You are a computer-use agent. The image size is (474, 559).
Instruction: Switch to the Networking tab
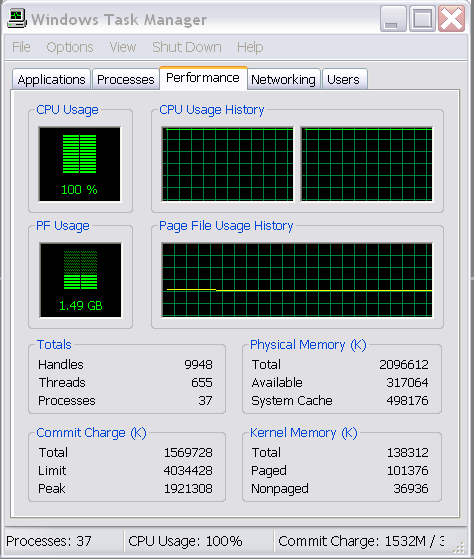pyautogui.click(x=283, y=79)
